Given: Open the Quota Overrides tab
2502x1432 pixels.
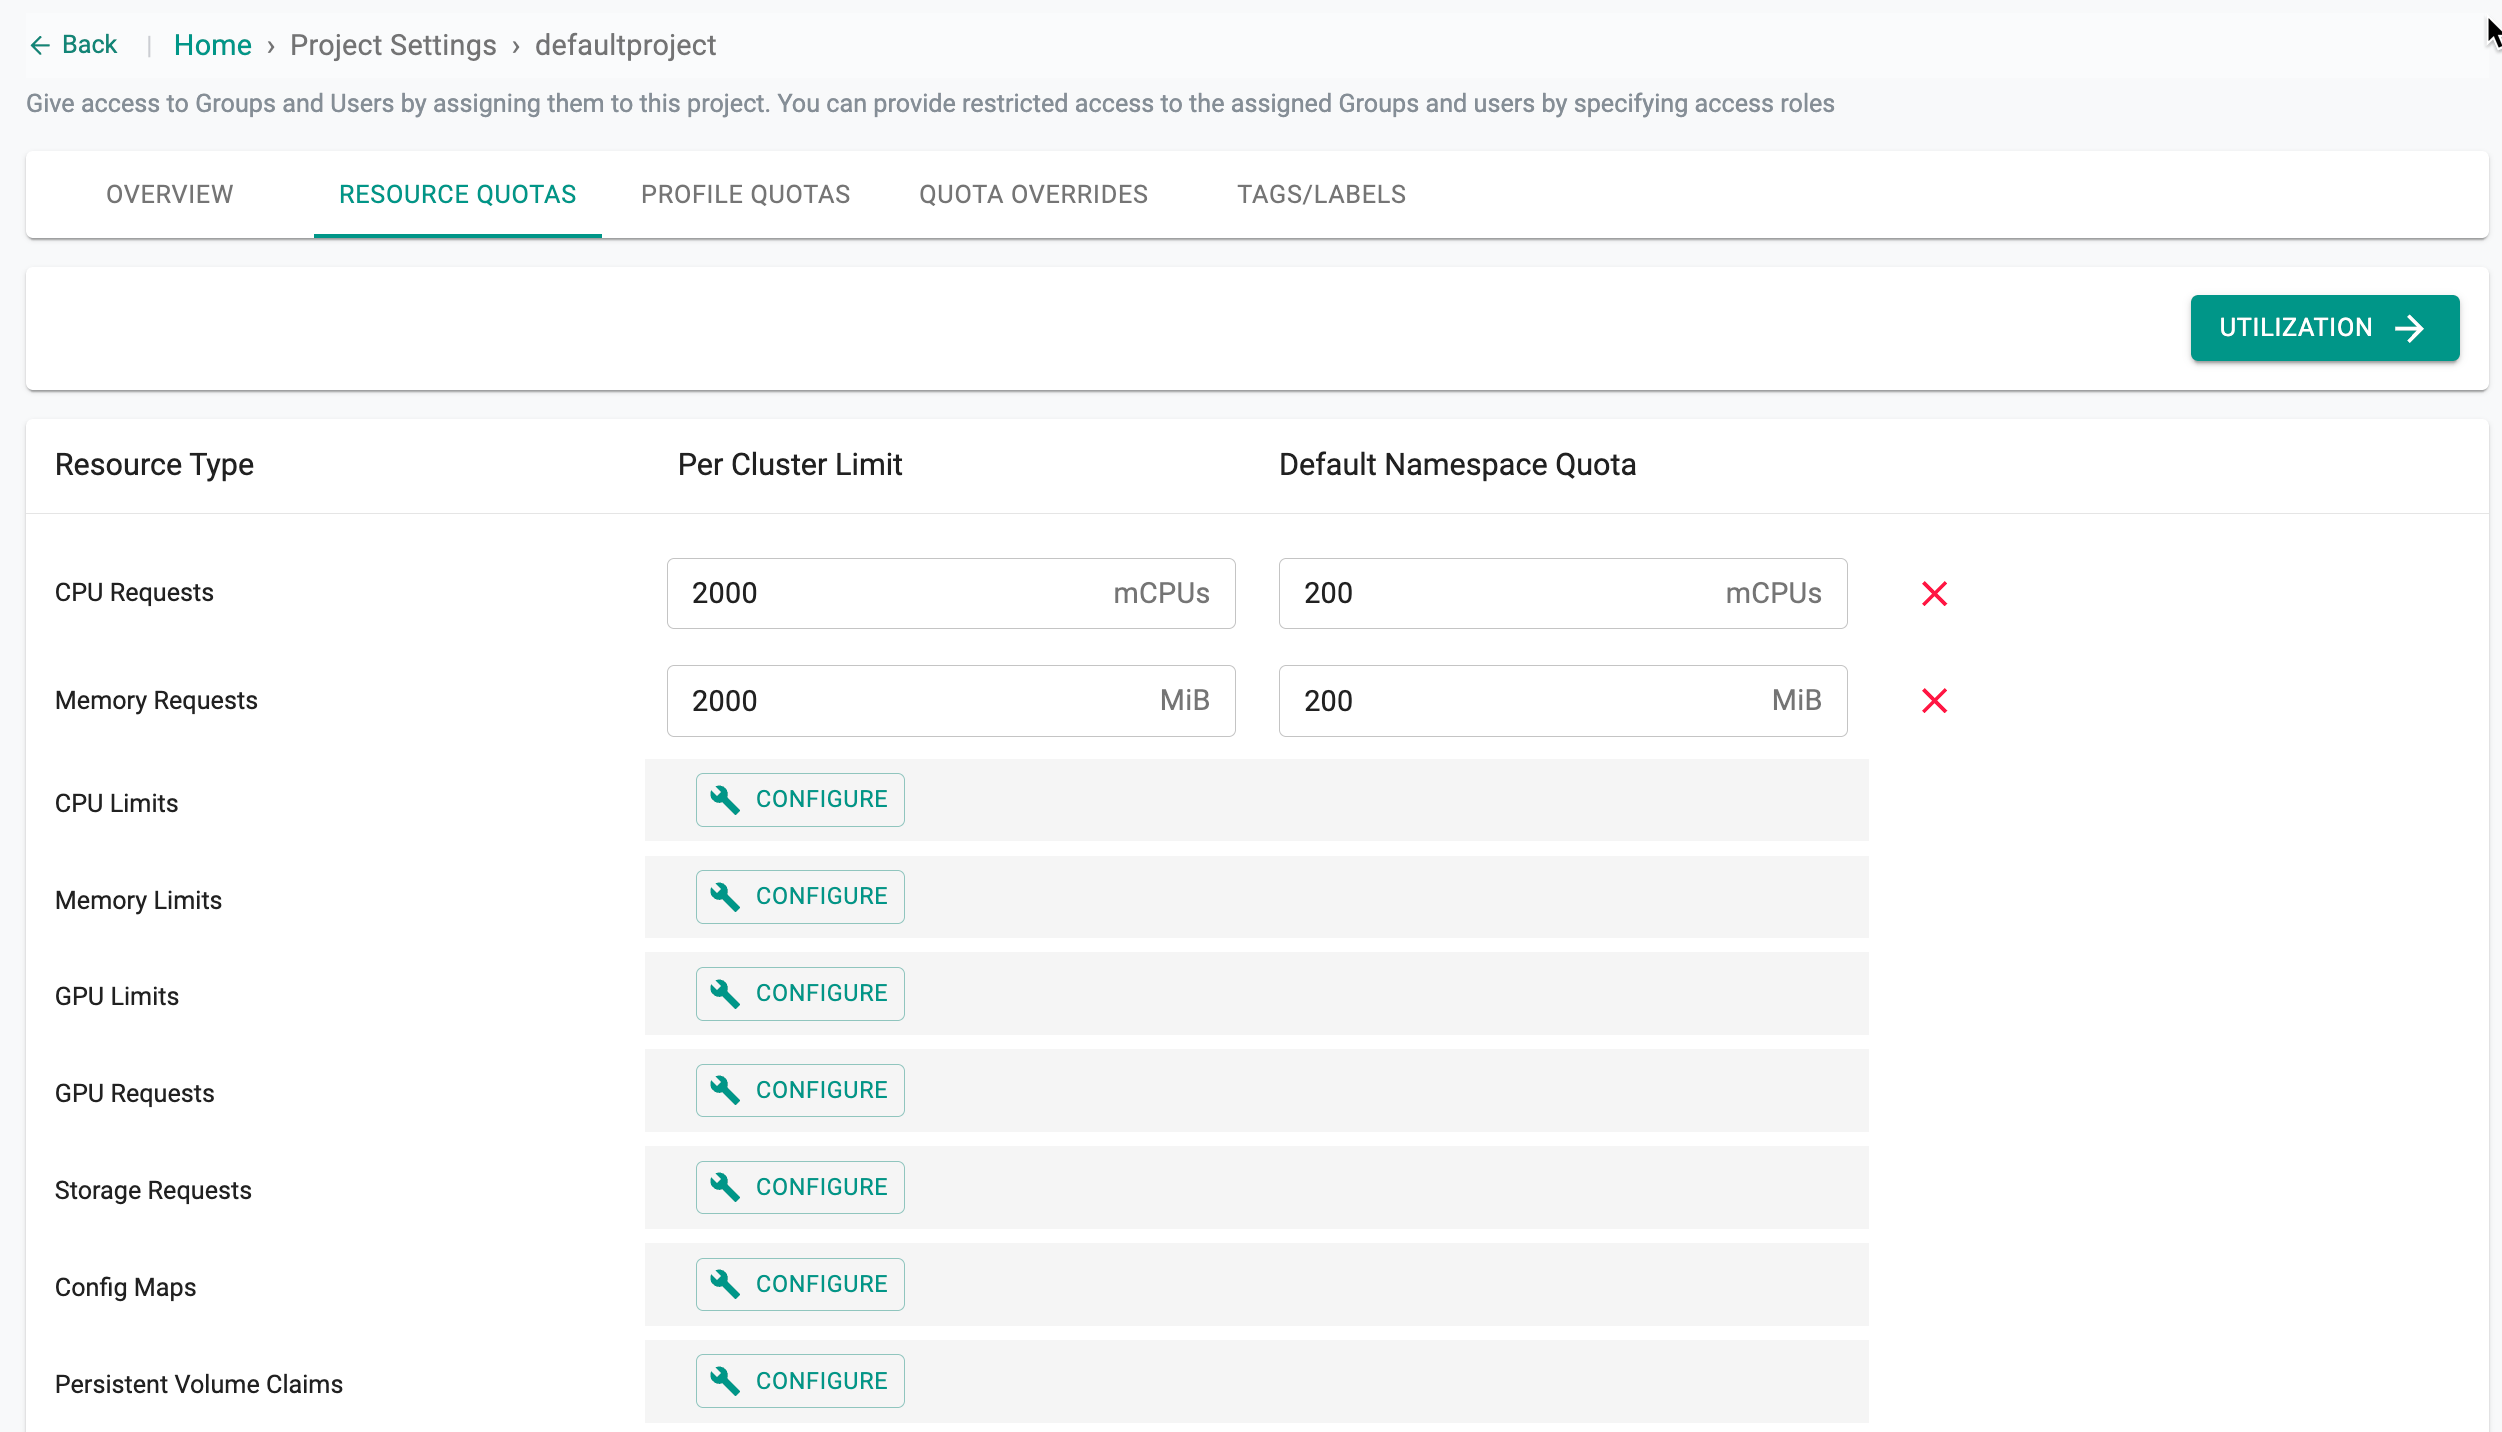Looking at the screenshot, I should click(1034, 194).
